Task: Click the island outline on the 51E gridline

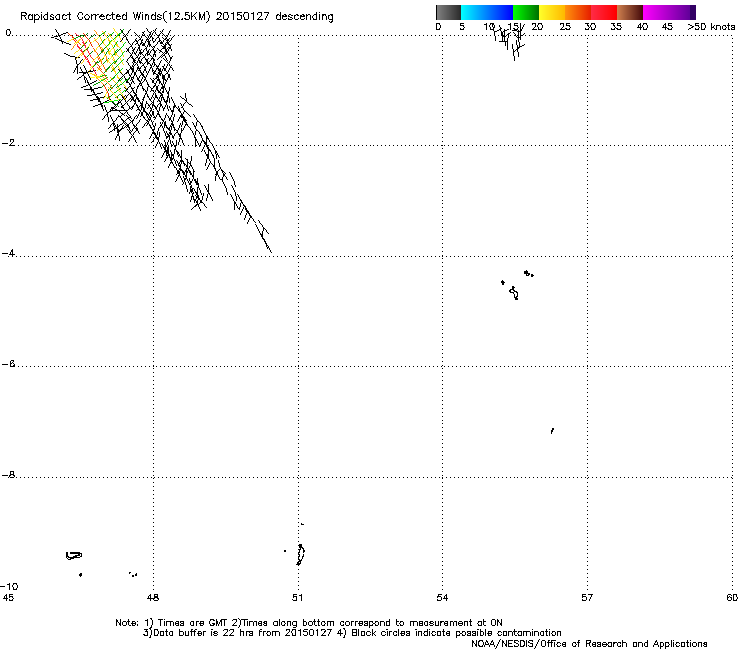Action: click(301, 554)
